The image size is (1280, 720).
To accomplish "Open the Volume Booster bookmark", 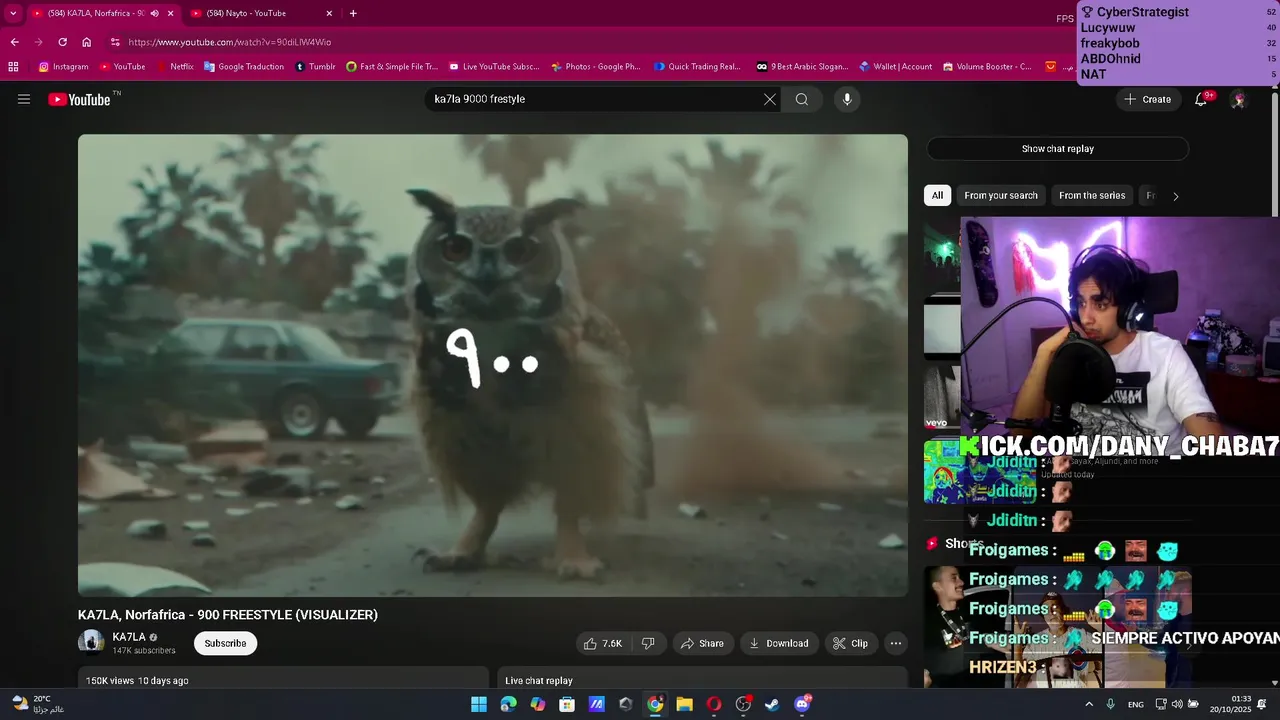I will click(986, 67).
